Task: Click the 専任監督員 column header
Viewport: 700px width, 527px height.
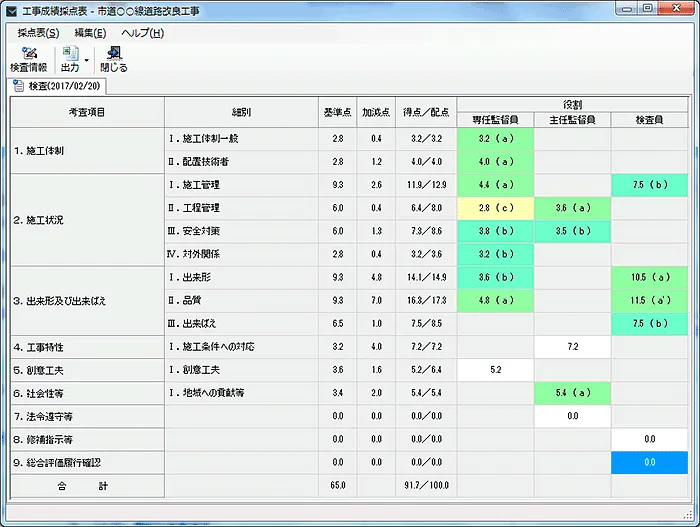Action: tap(495, 119)
